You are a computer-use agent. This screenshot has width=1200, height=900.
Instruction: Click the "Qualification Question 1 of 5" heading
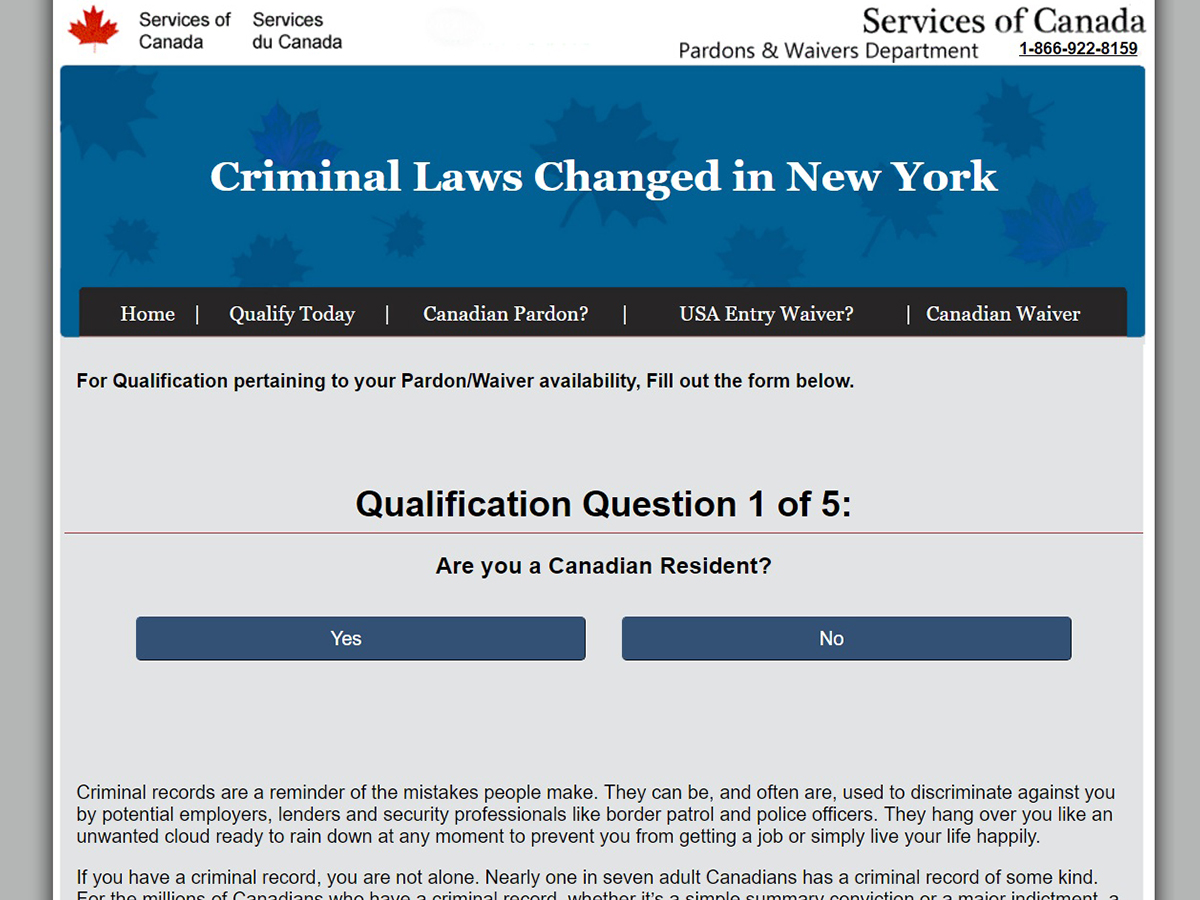point(603,504)
